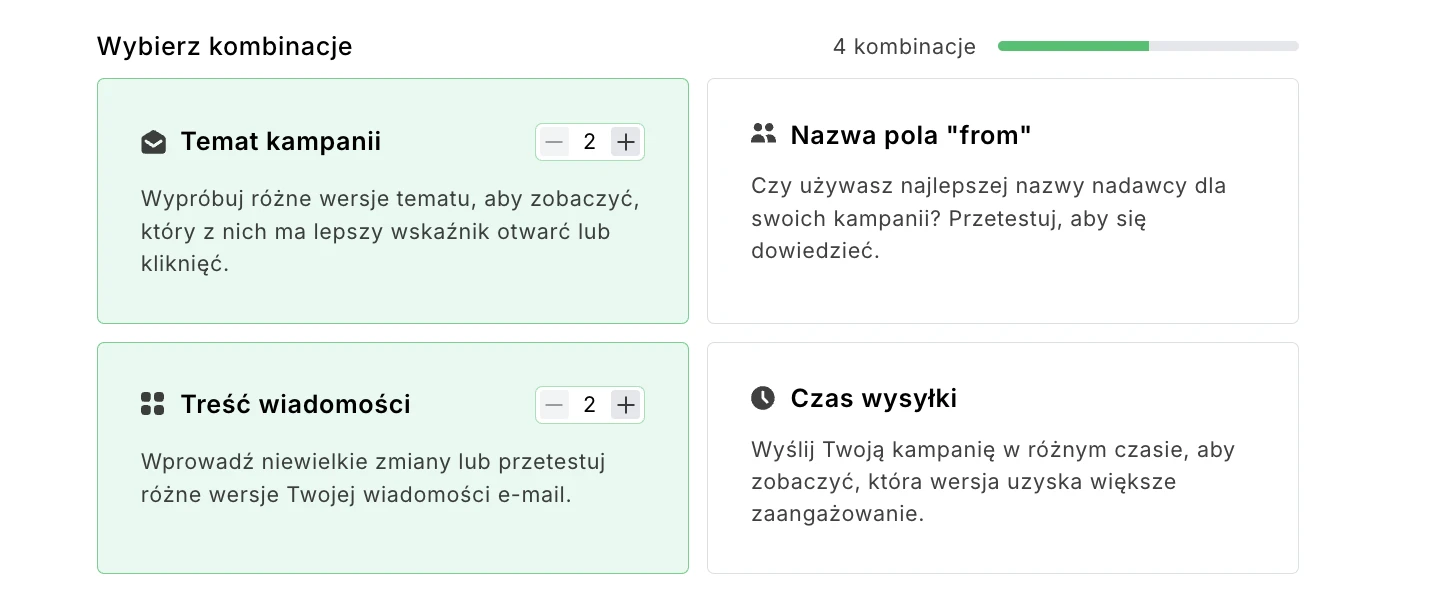Select the Czas wysyłki option title

pyautogui.click(x=873, y=399)
